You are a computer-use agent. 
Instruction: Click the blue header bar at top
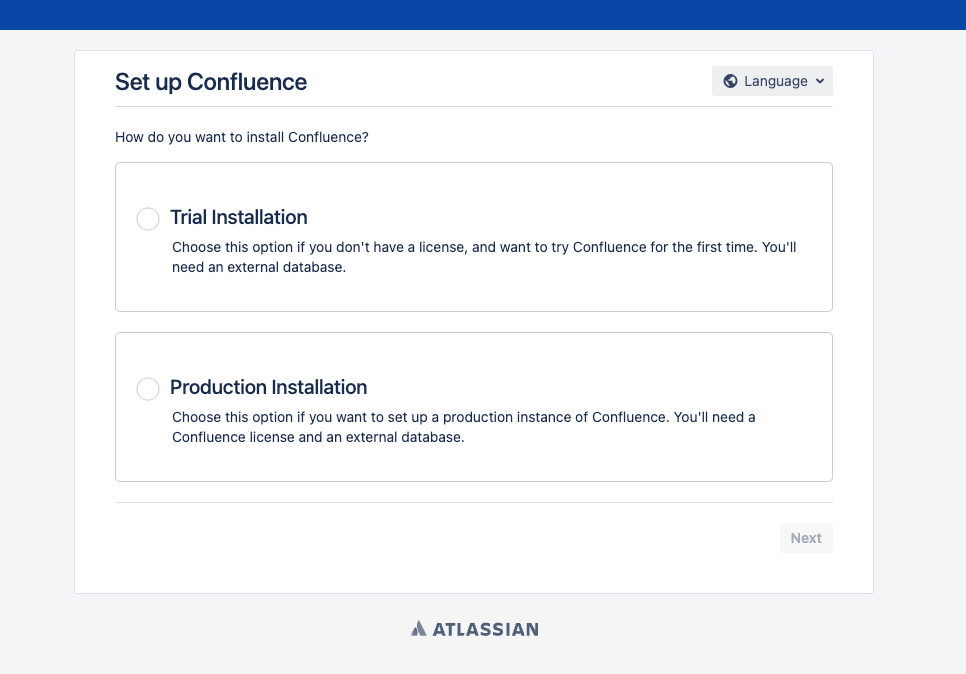pos(483,15)
